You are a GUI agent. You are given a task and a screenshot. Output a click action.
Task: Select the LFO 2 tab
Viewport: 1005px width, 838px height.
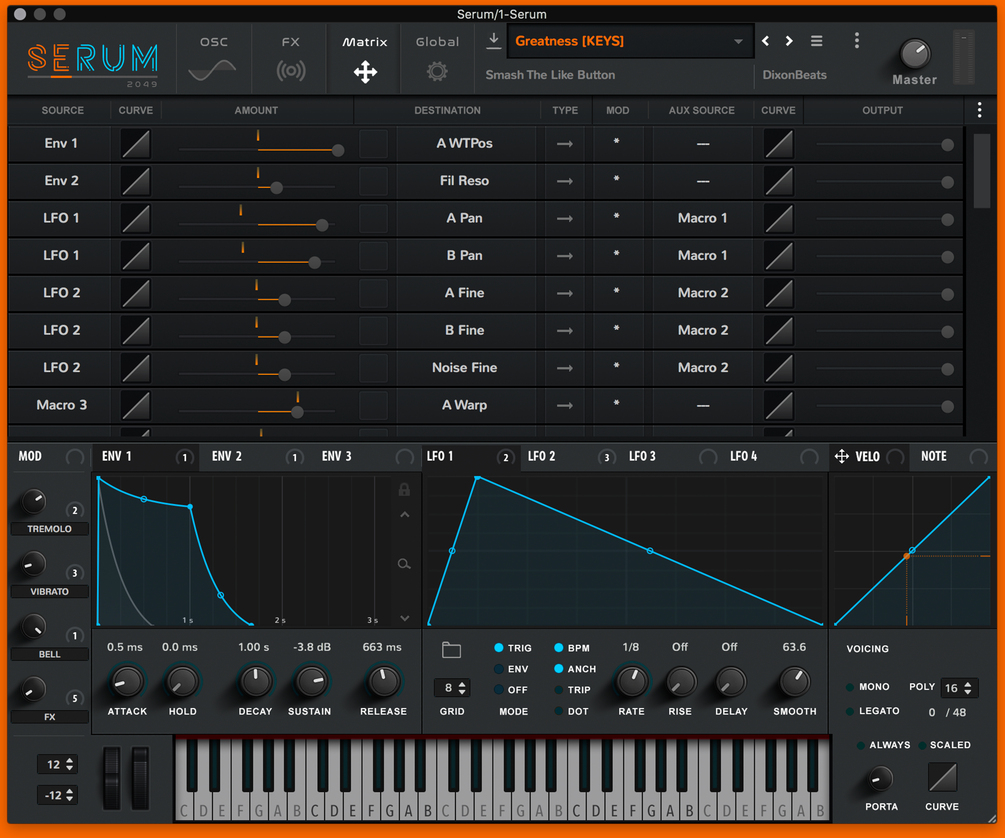click(542, 457)
